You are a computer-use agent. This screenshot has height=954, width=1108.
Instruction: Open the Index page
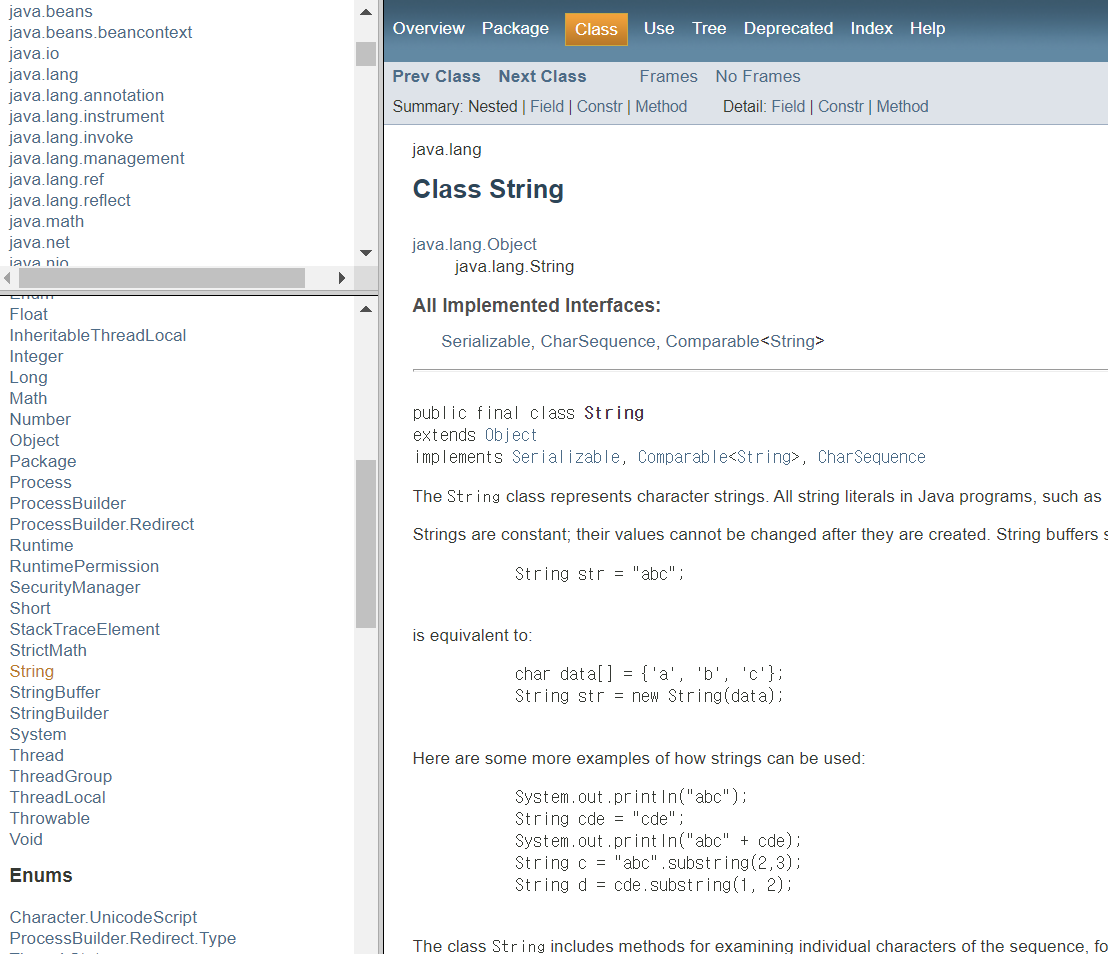[x=871, y=28]
